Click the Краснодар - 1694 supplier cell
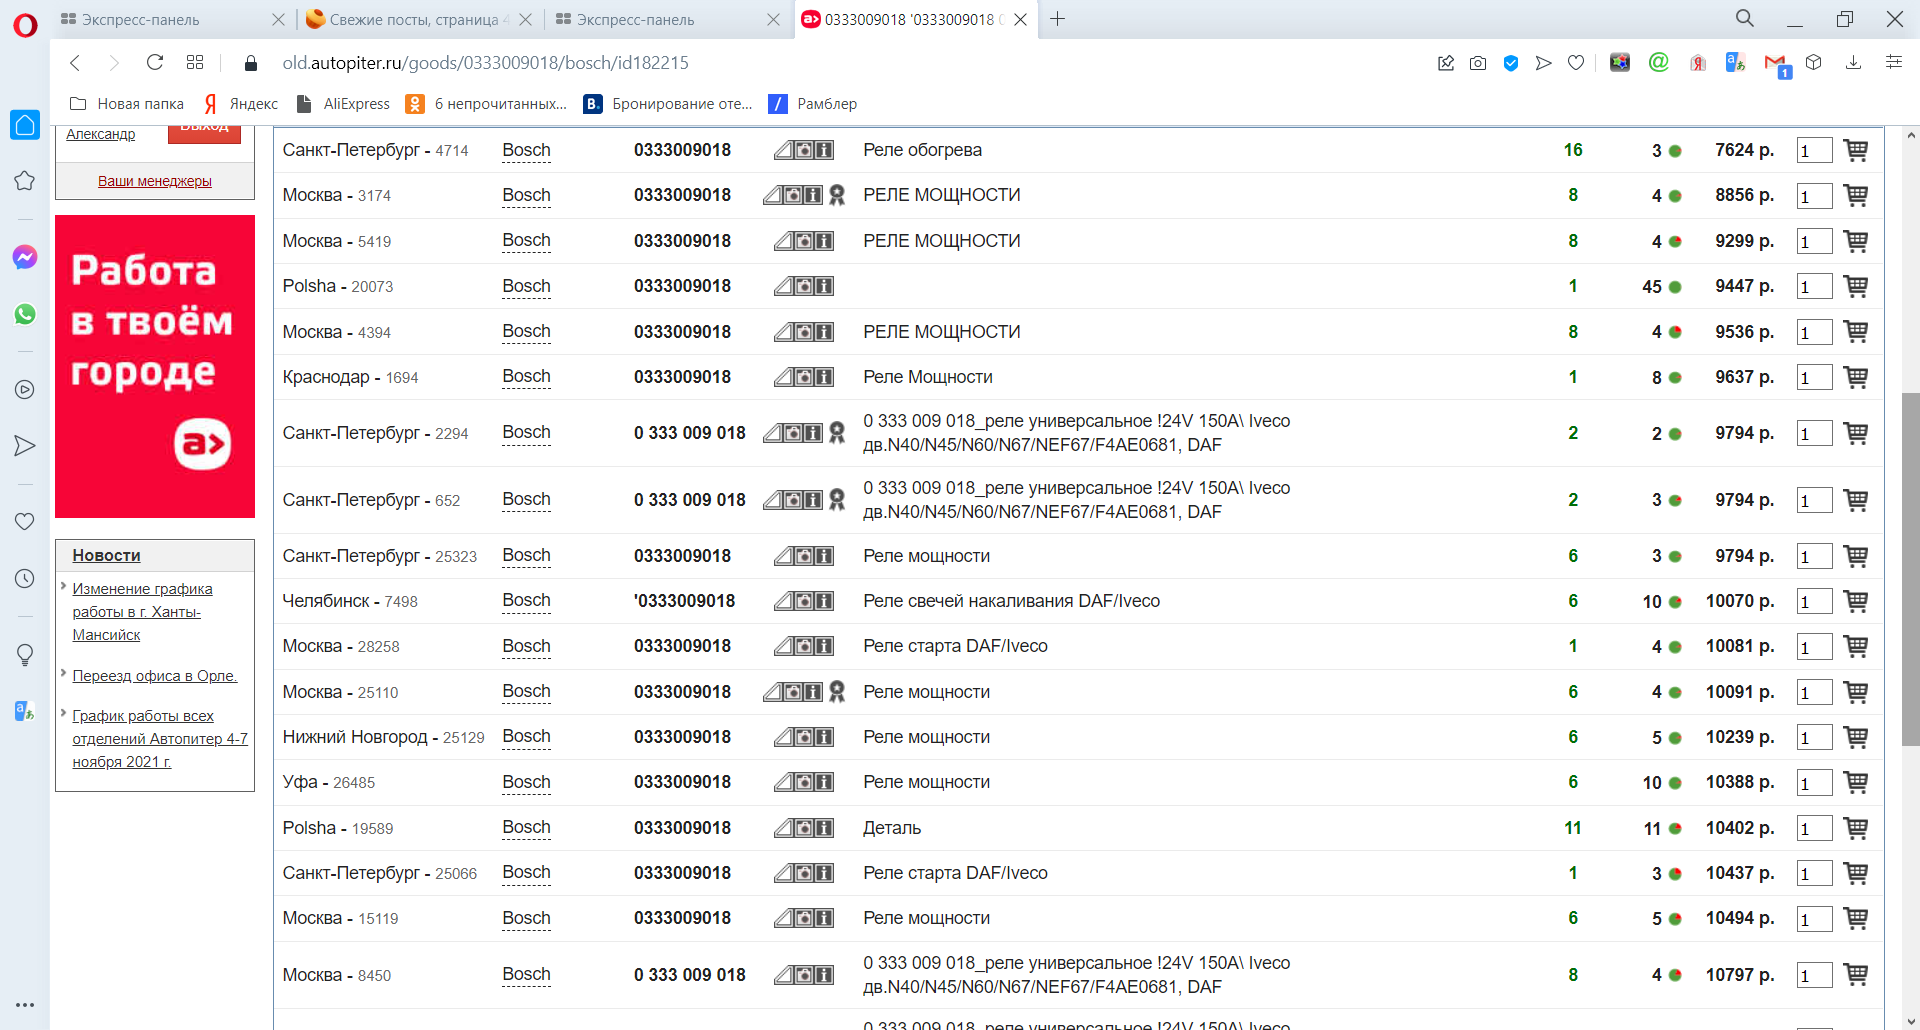 click(350, 377)
